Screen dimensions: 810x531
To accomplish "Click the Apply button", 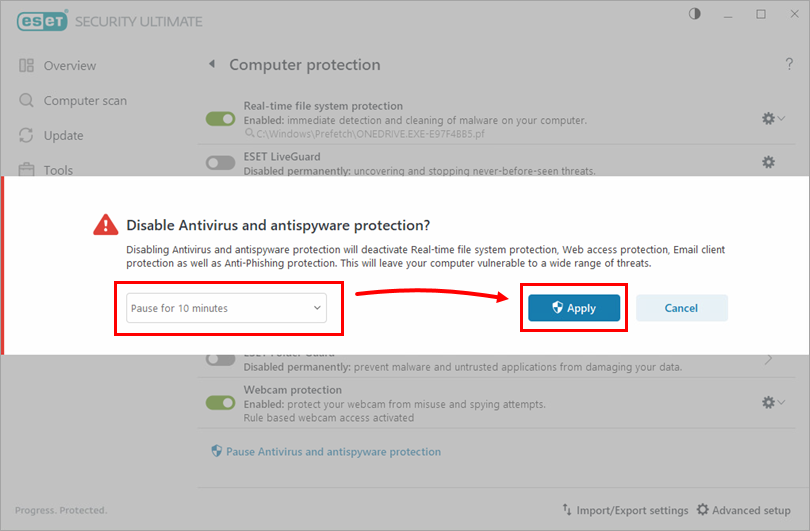I will click(x=574, y=308).
